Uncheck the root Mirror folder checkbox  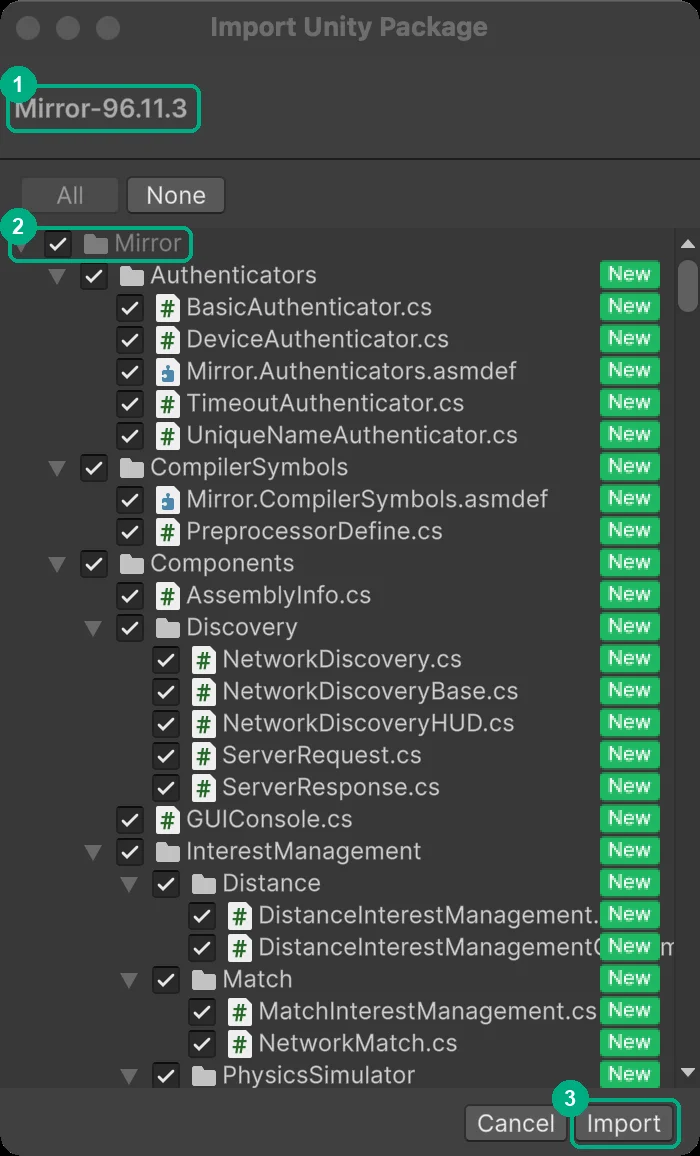tap(58, 243)
